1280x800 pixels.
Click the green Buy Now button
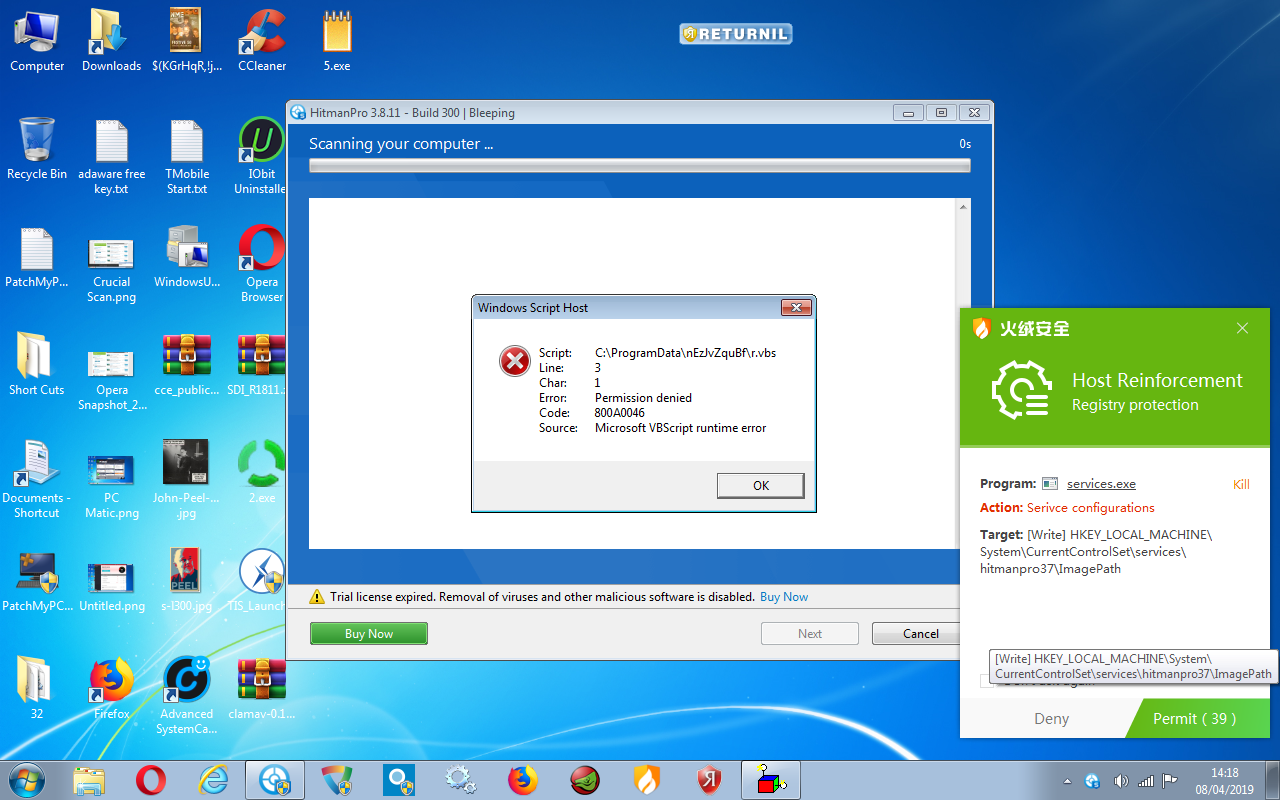coord(369,633)
